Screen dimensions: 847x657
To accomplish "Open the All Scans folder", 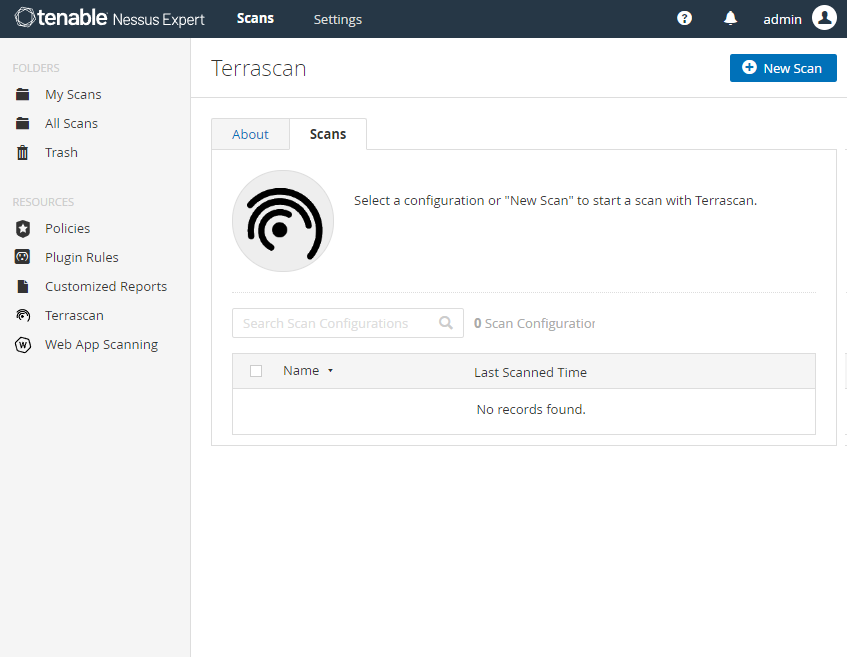I will click(x=71, y=124).
